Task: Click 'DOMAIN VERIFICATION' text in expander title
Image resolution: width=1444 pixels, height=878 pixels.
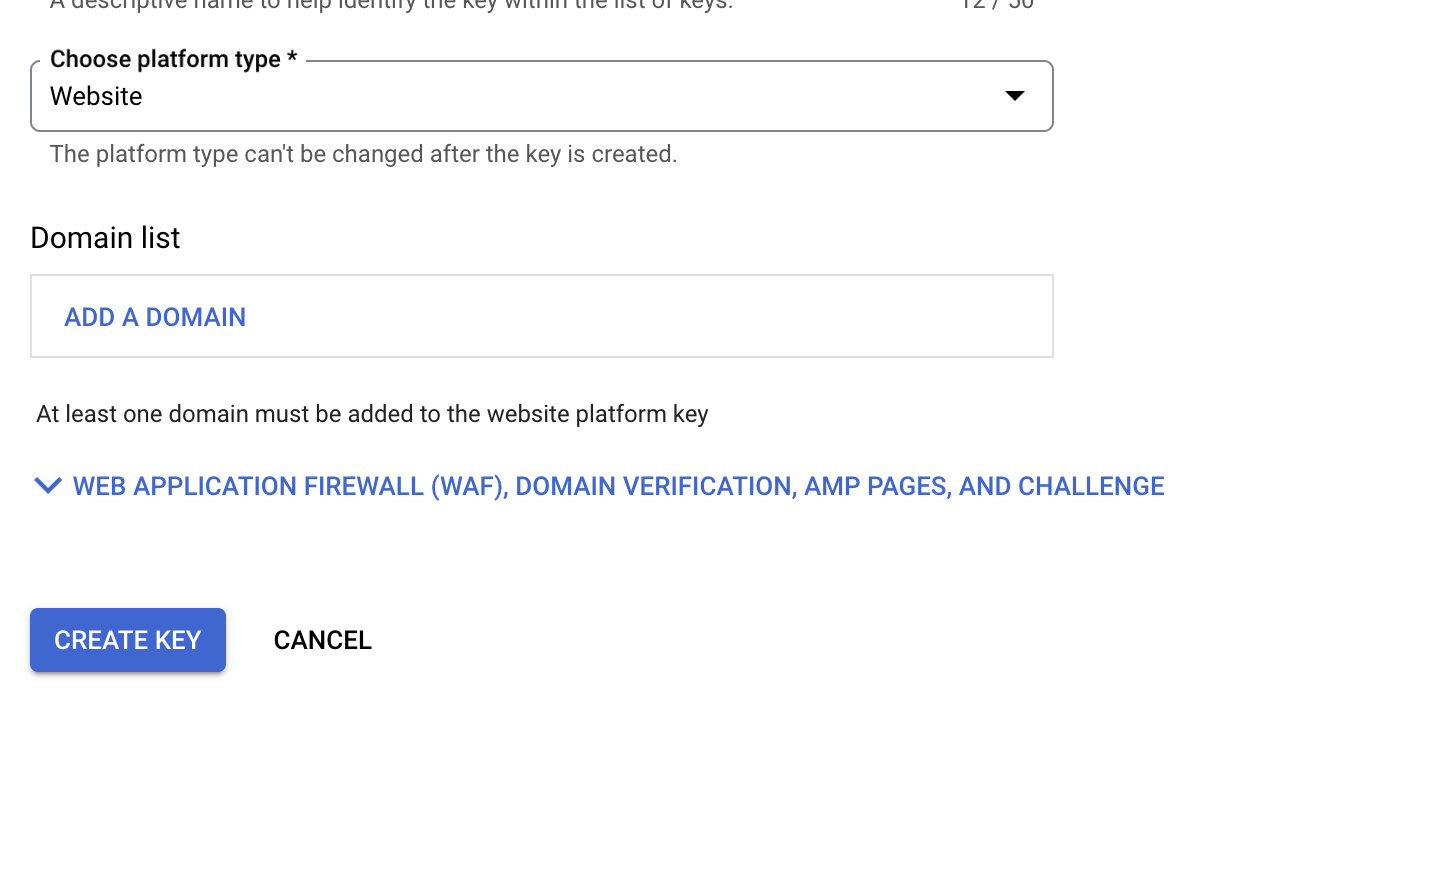Action: tap(655, 486)
